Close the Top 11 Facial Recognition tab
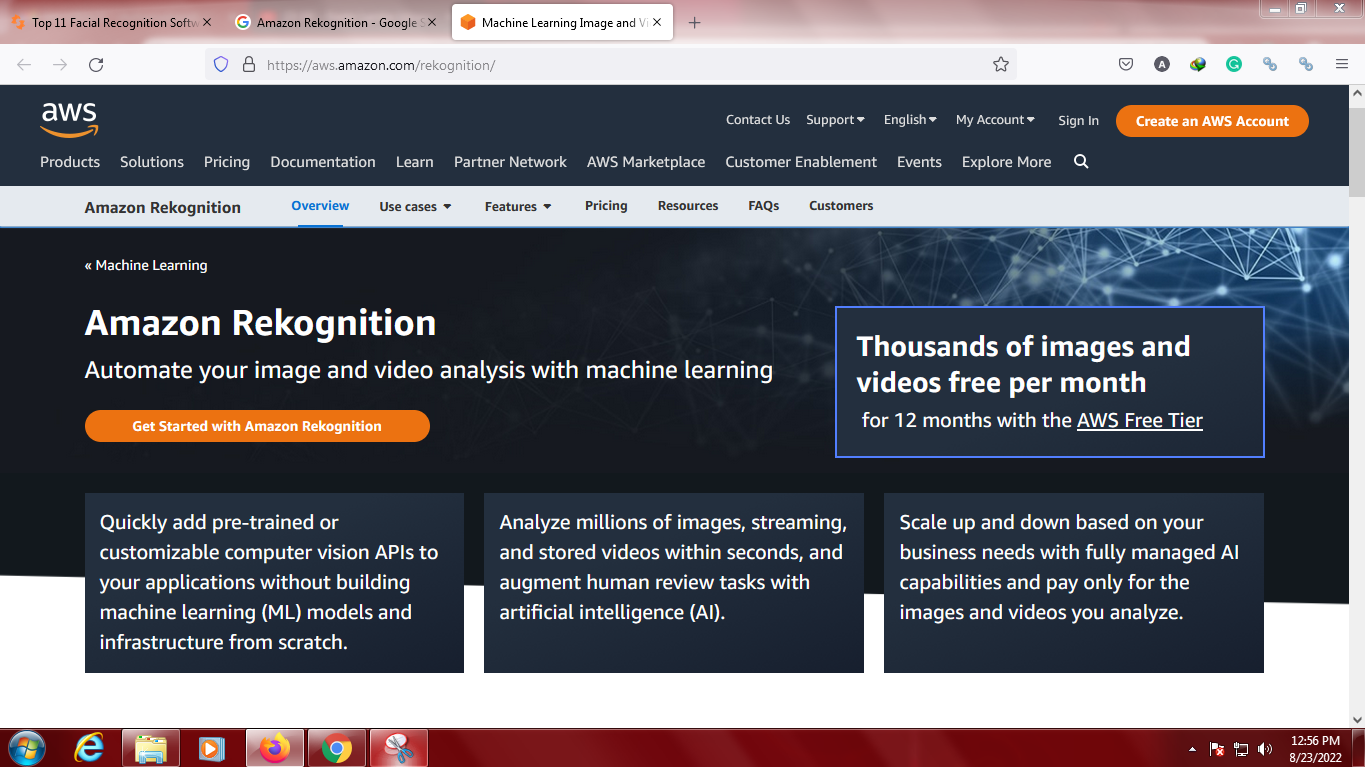The height and width of the screenshot is (767, 1365). point(207,23)
